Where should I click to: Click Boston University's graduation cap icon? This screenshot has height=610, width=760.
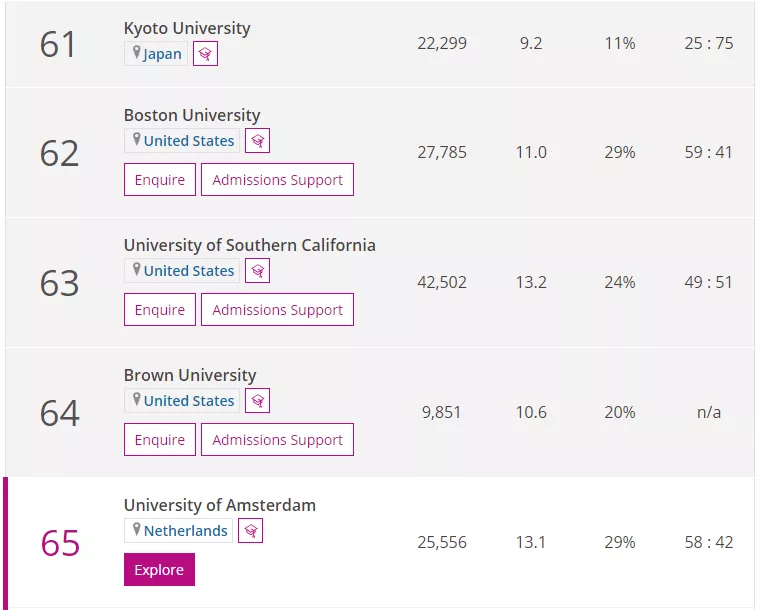pos(257,141)
